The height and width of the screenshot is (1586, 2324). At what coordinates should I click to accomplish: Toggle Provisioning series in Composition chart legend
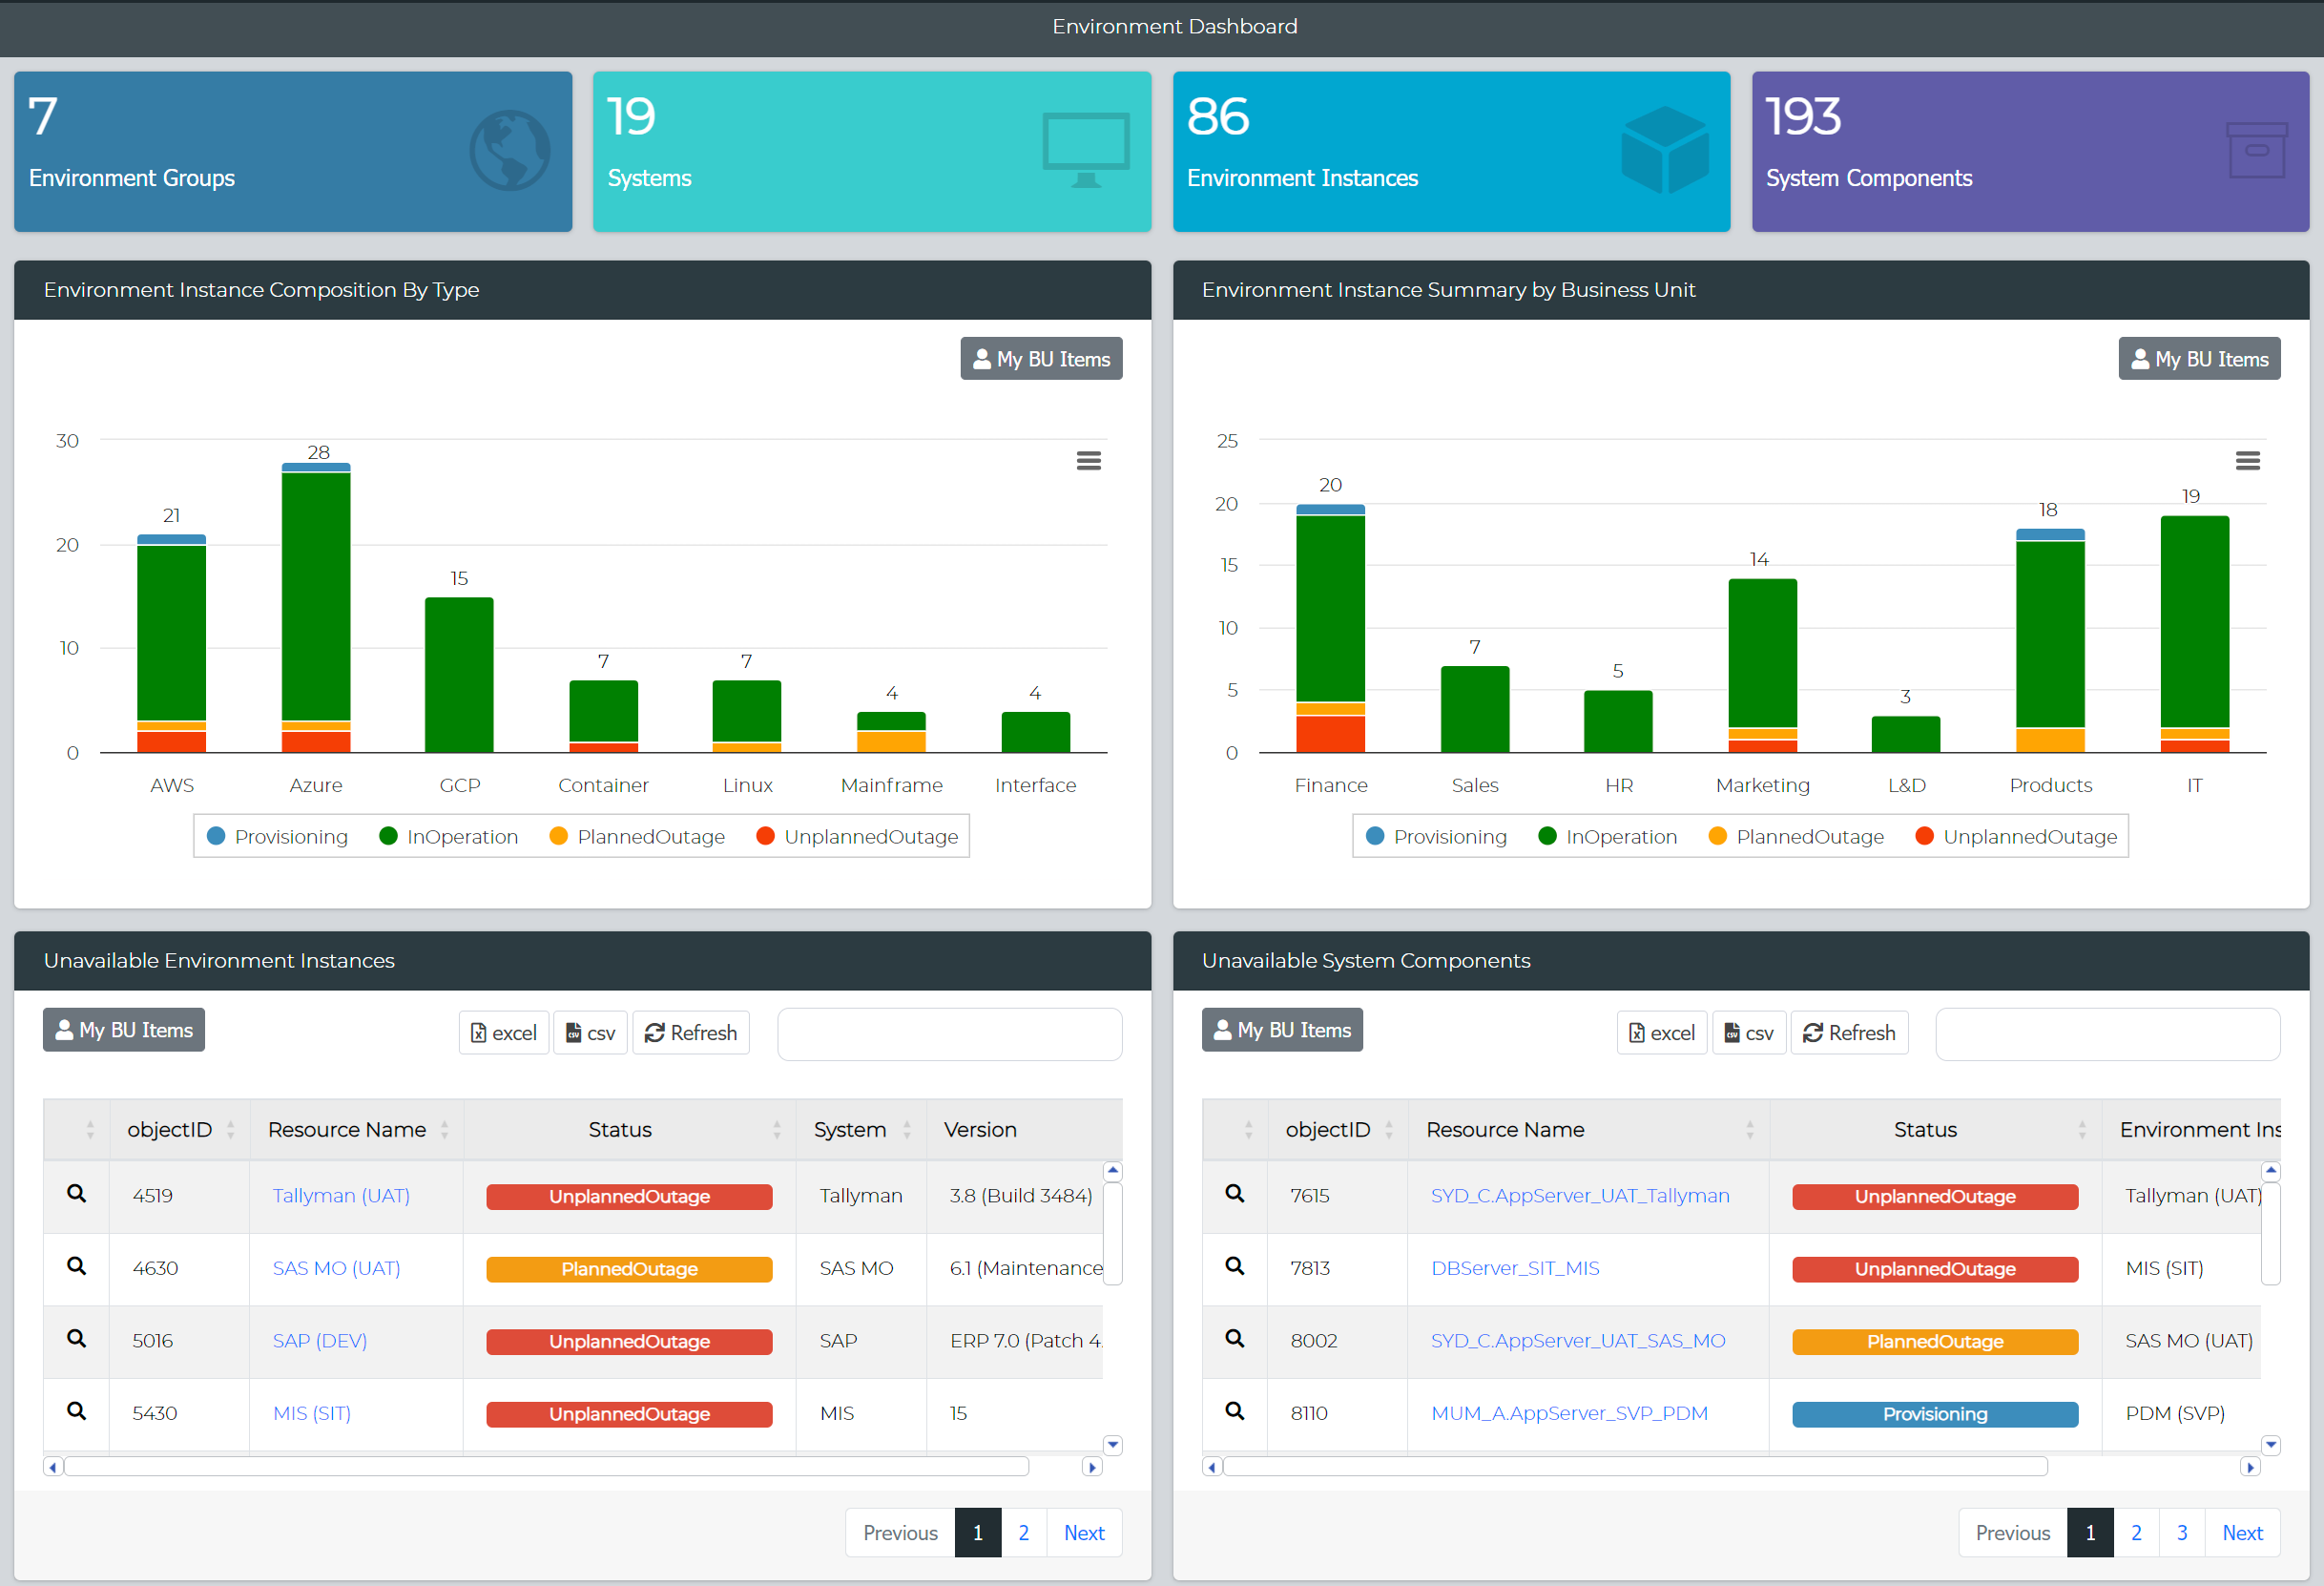point(277,837)
